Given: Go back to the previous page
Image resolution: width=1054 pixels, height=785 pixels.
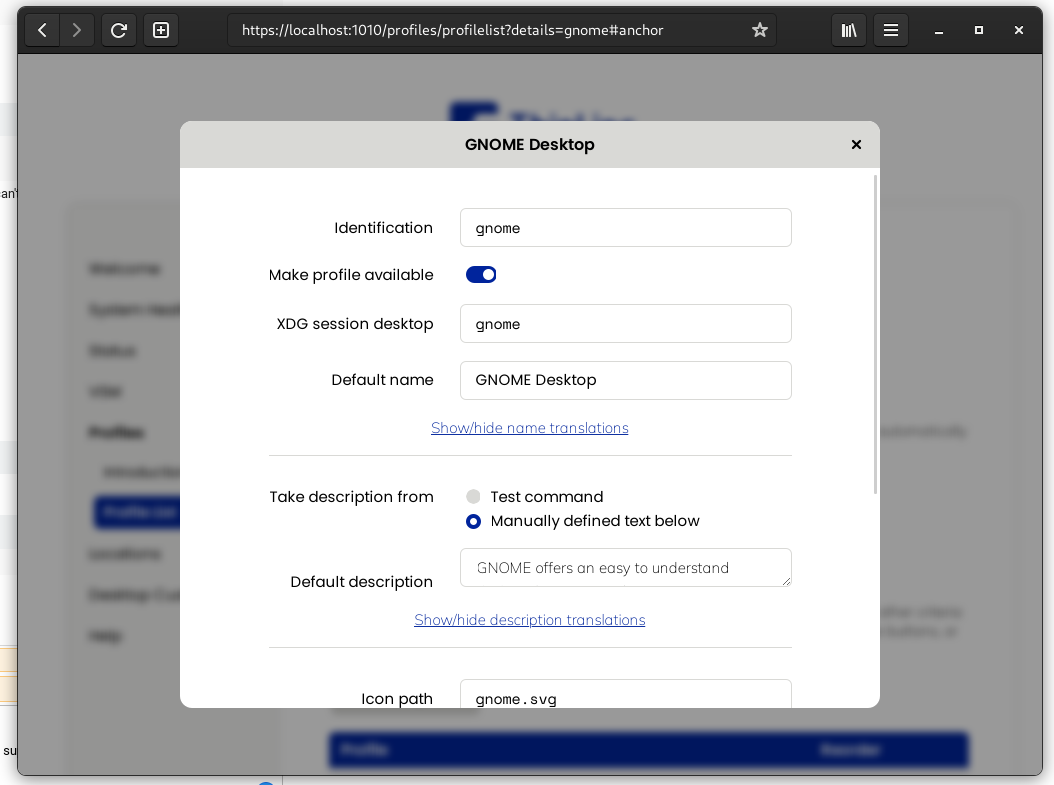Looking at the screenshot, I should tap(42, 30).
